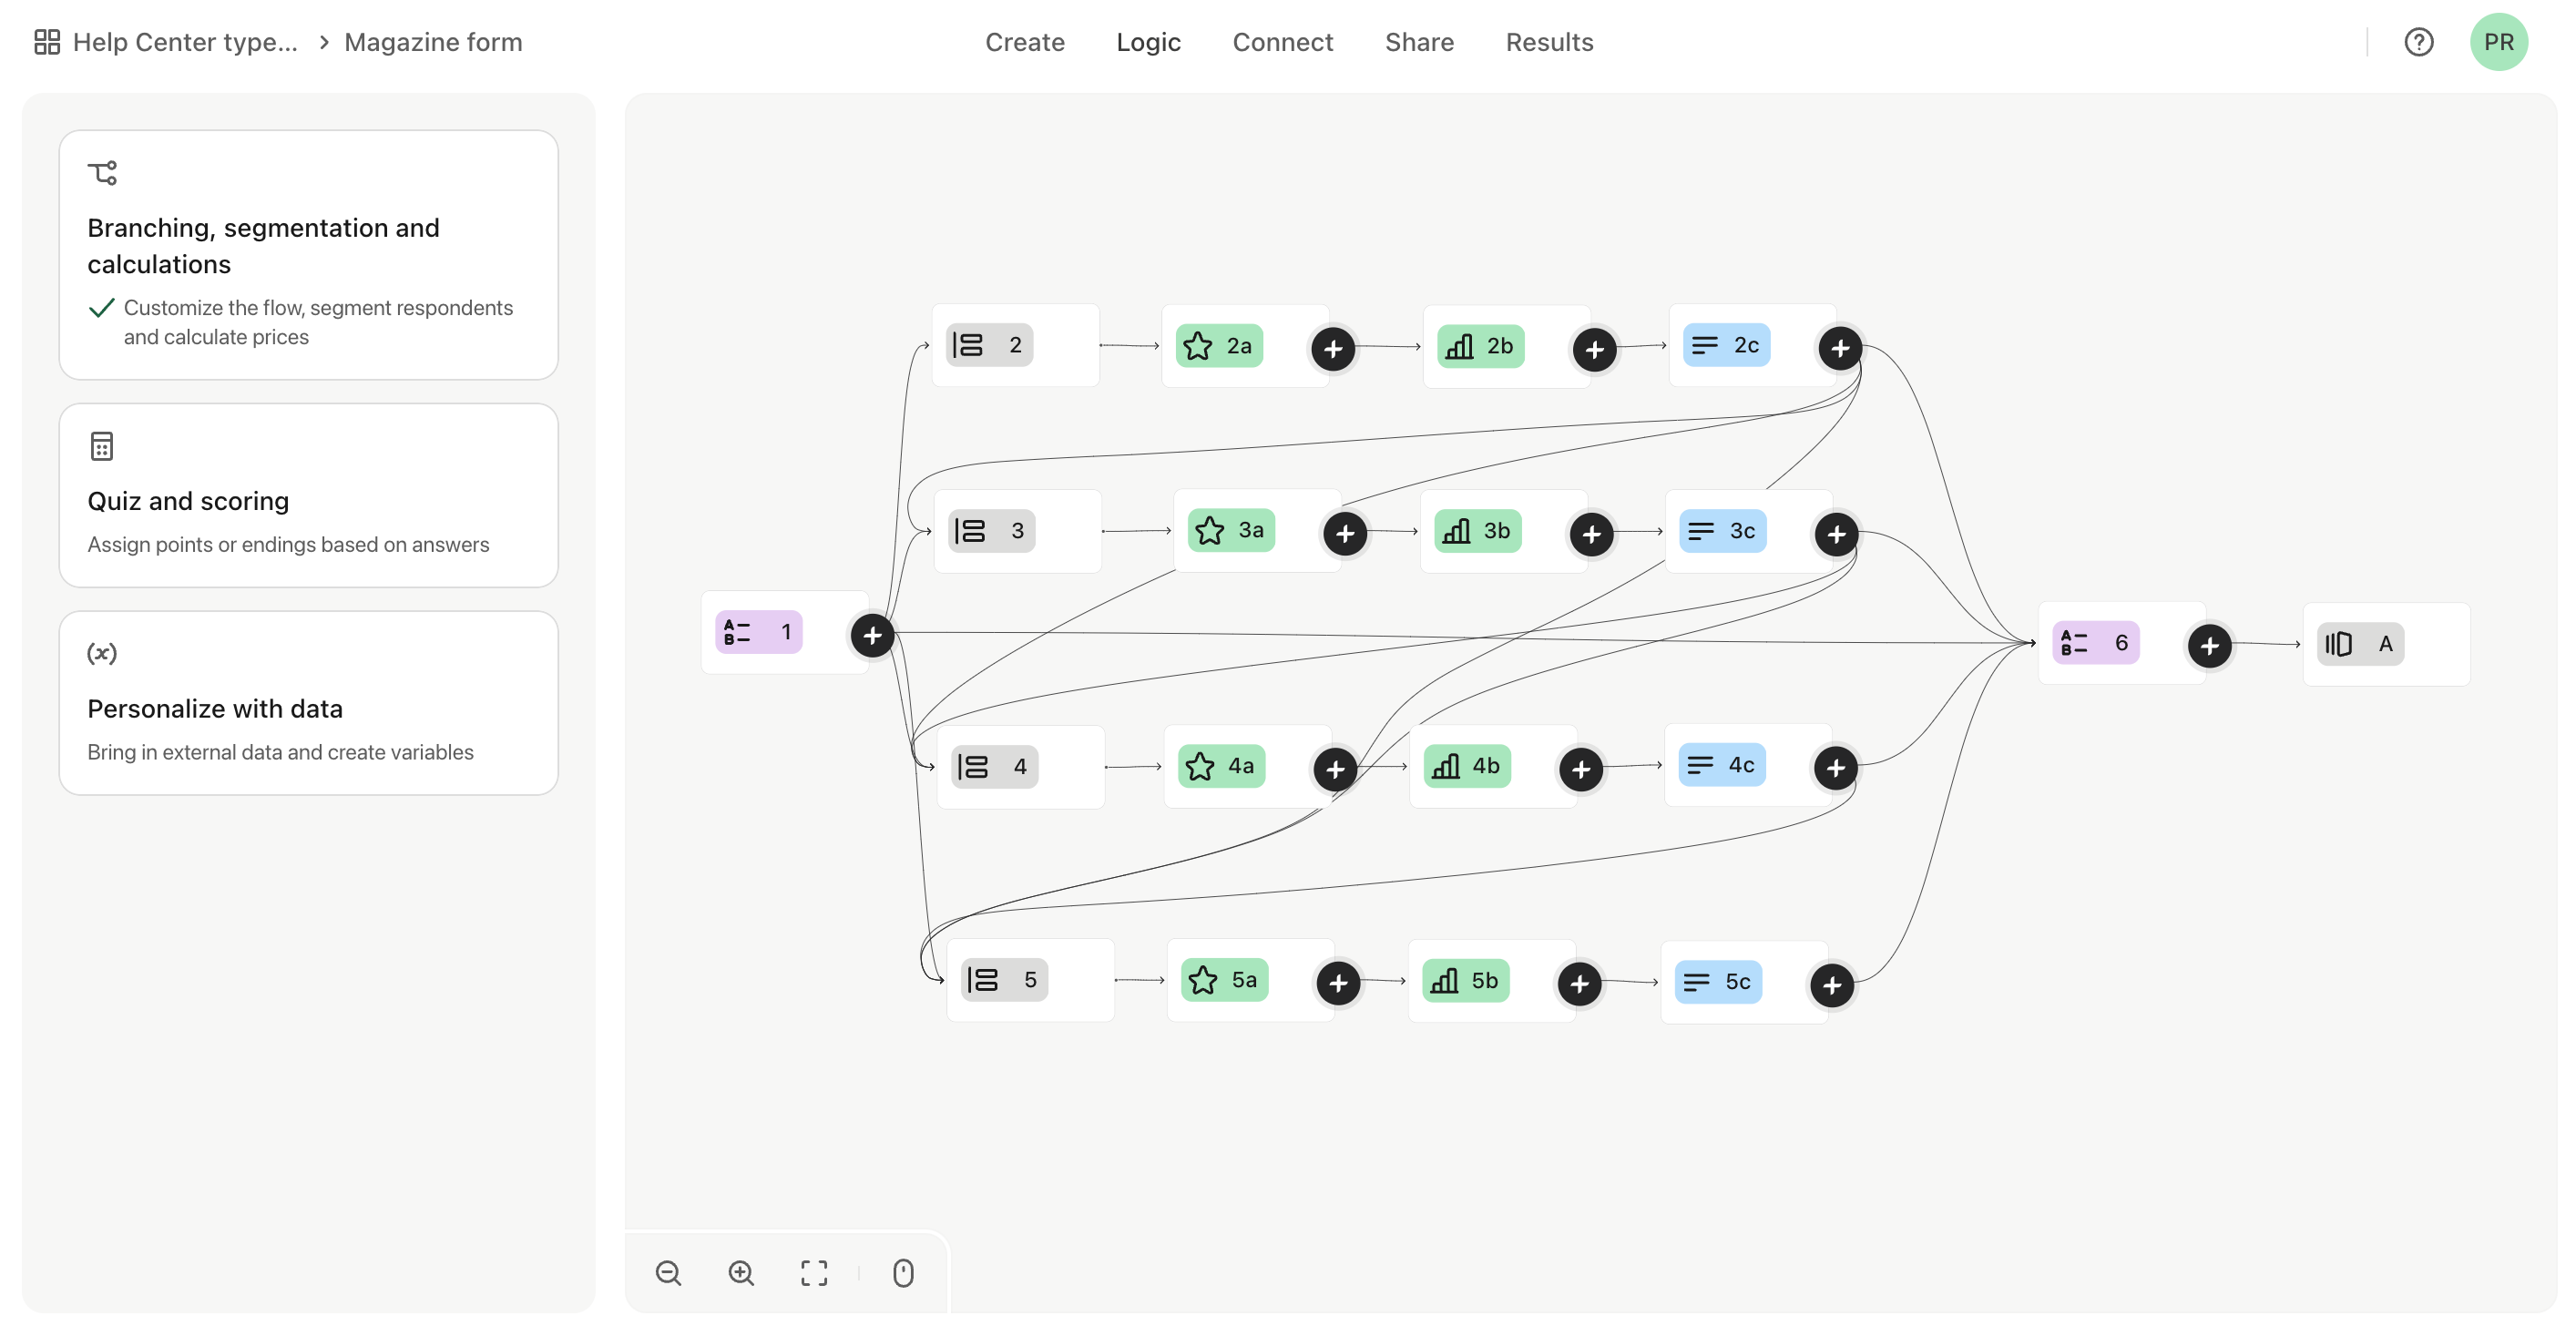This screenshot has width=2576, height=1326.
Task: Add logic after node 3b
Action: click(x=1591, y=533)
